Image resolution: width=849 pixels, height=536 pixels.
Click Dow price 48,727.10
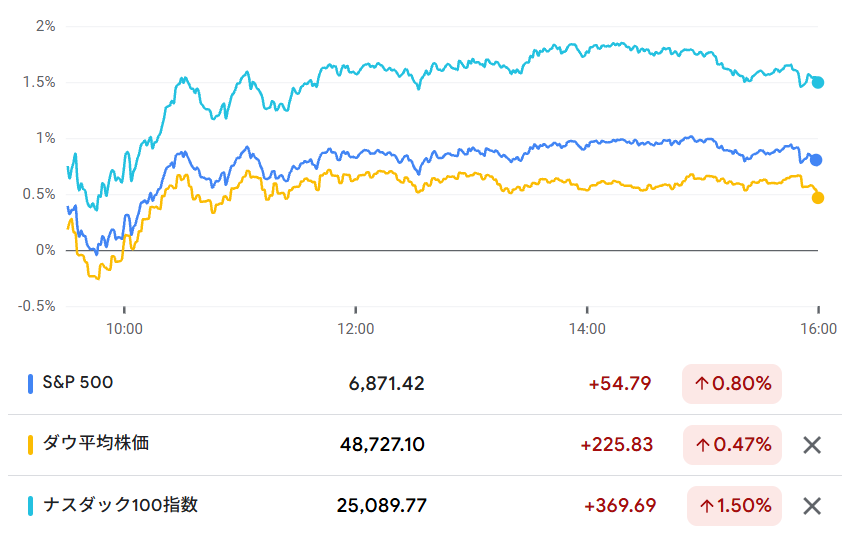tap(382, 444)
